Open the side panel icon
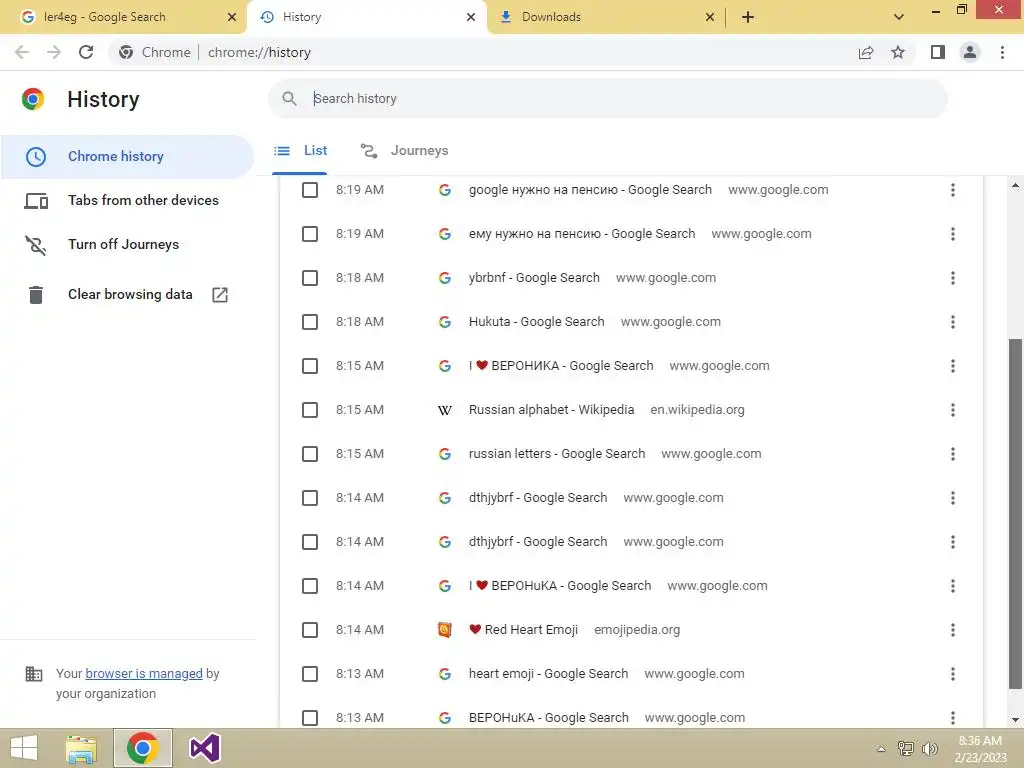The height and width of the screenshot is (768, 1024). (938, 52)
